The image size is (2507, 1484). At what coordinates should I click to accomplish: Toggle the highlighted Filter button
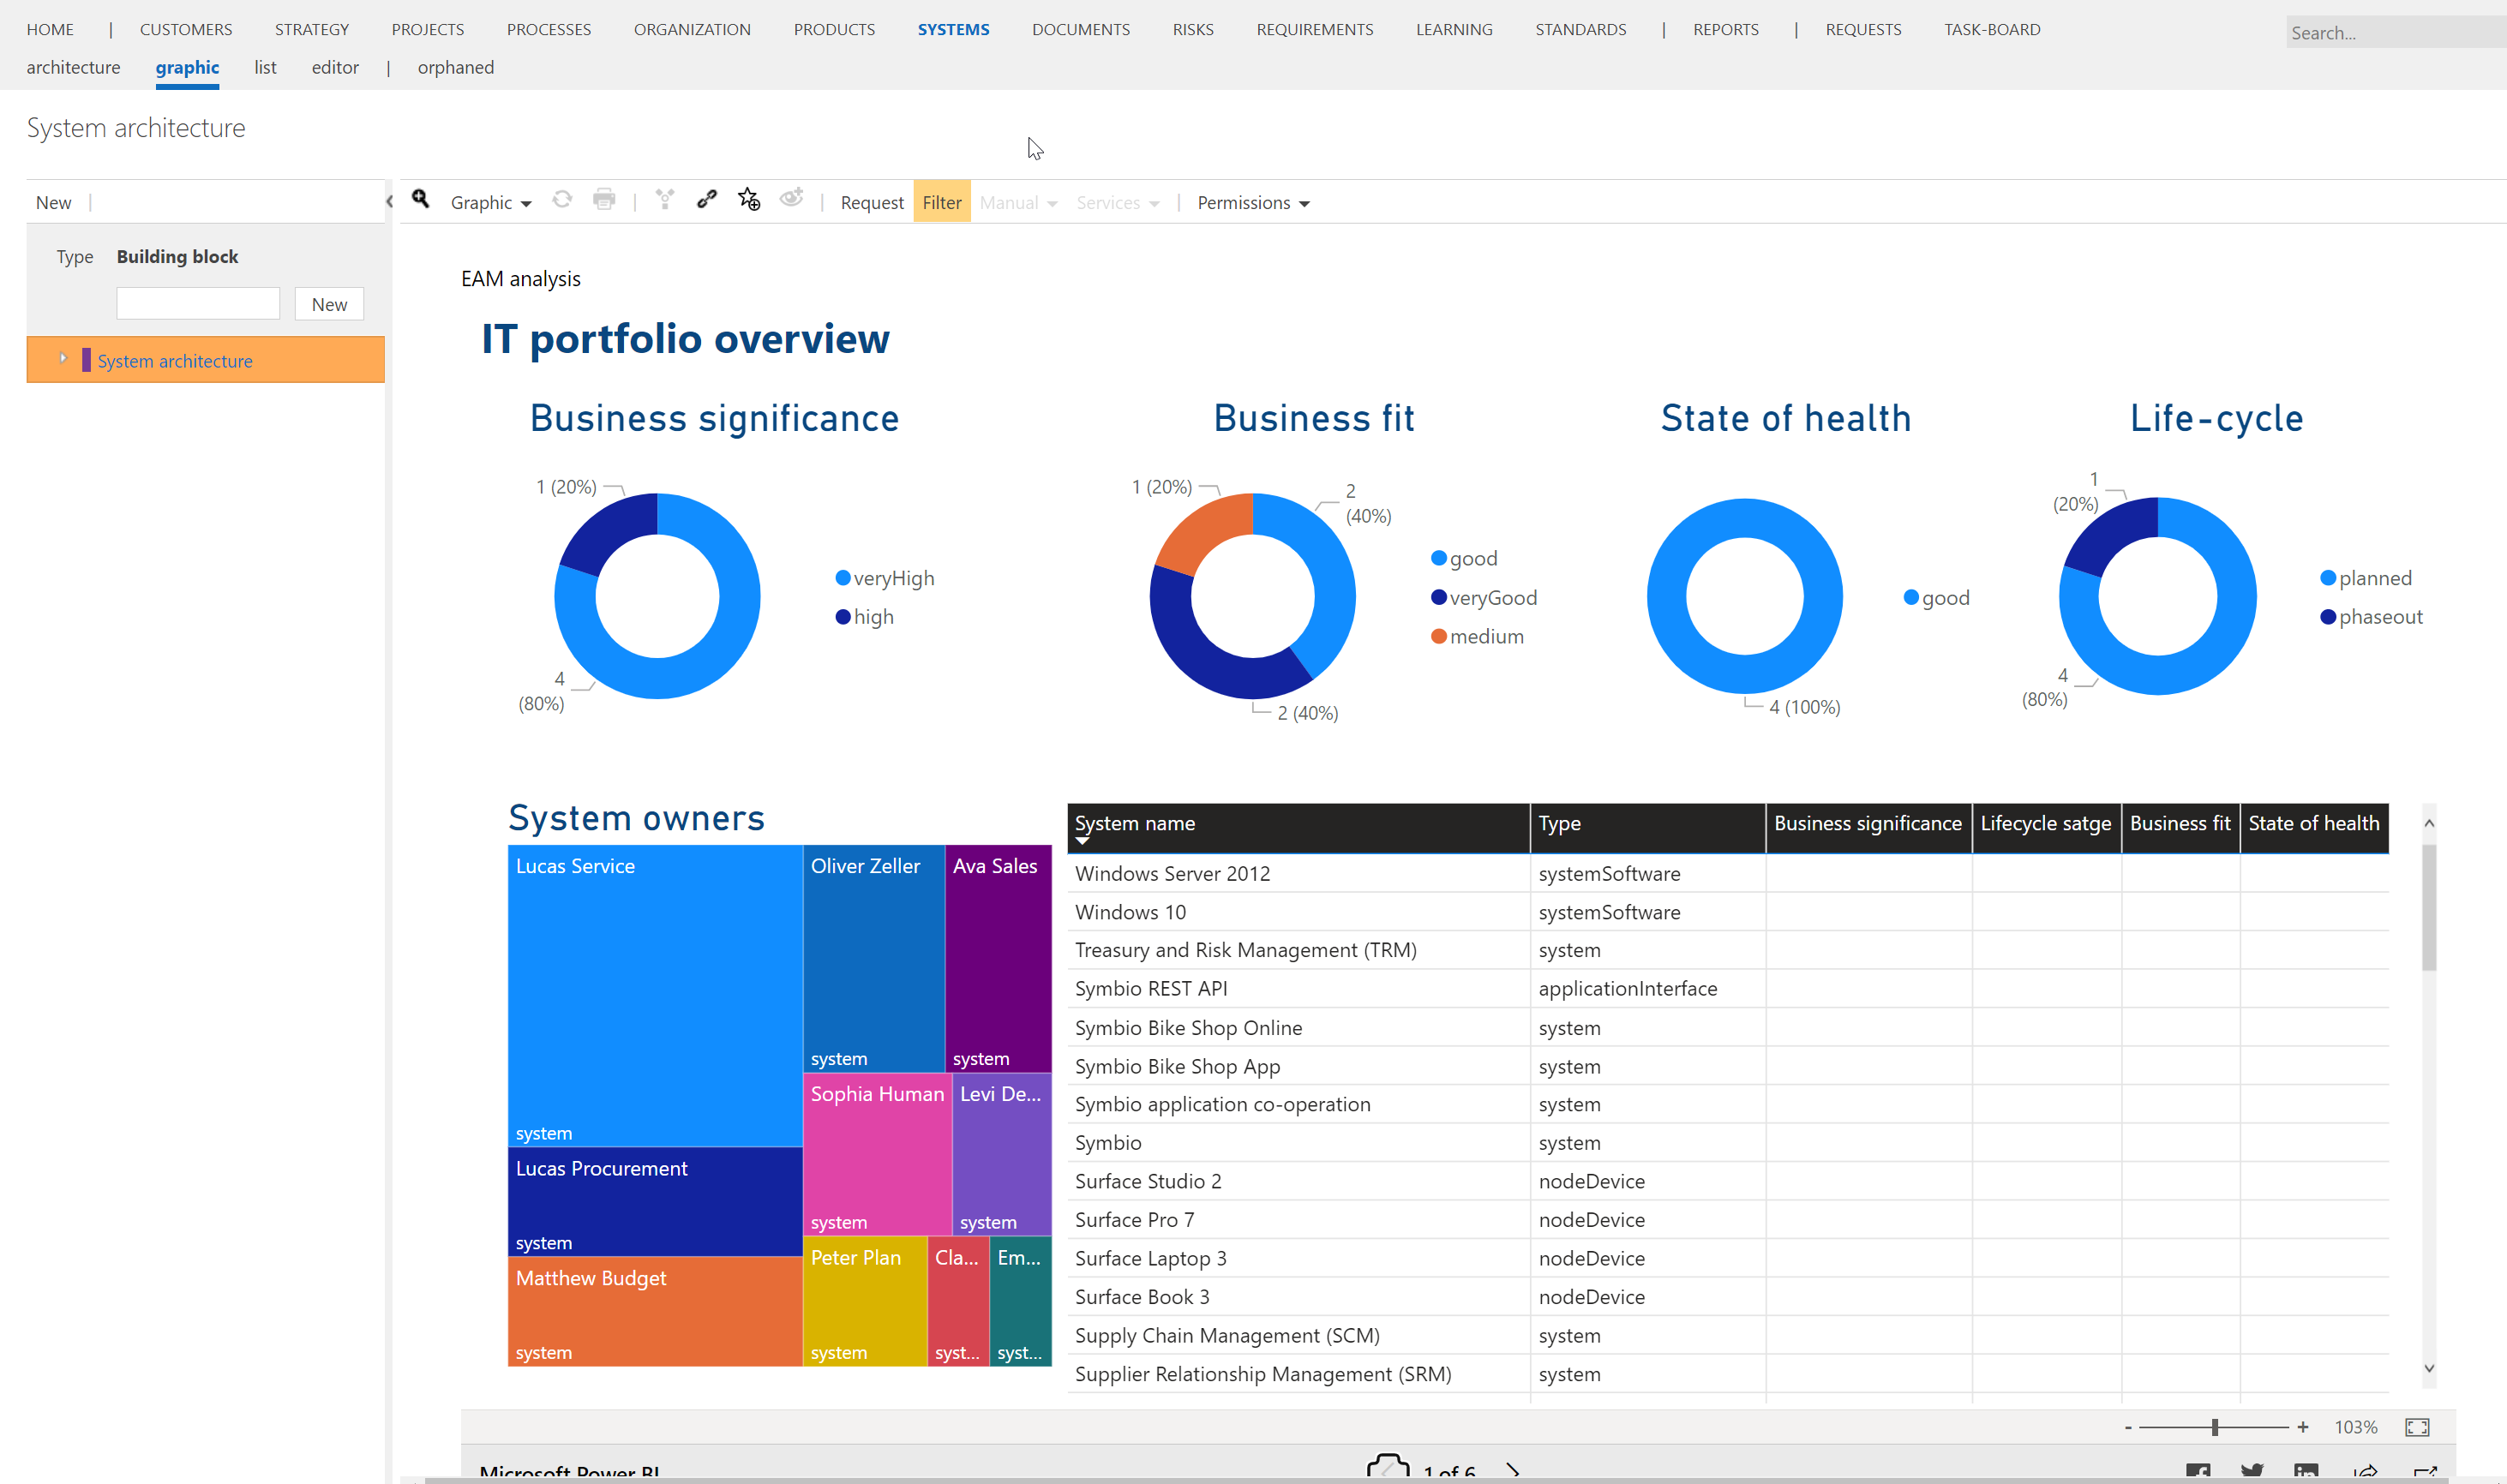coord(941,202)
